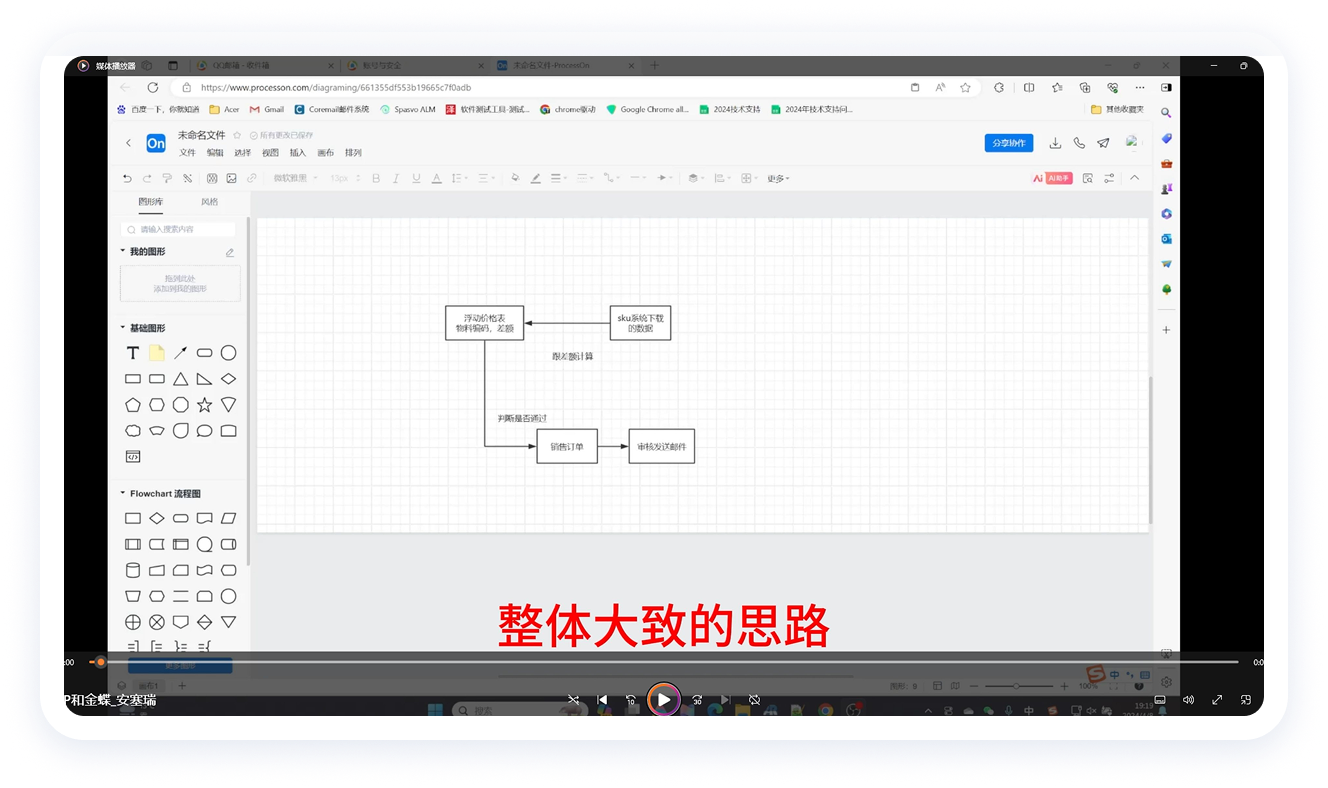Click the sku系统下载的数据 box
This screenshot has height=788, width=1328.
[x=641, y=323]
